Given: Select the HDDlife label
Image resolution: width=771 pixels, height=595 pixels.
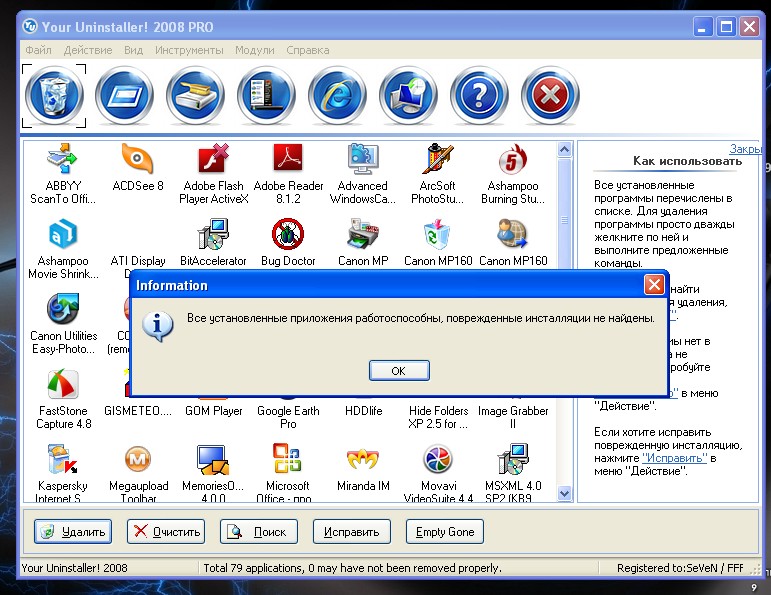Looking at the screenshot, I should [363, 411].
